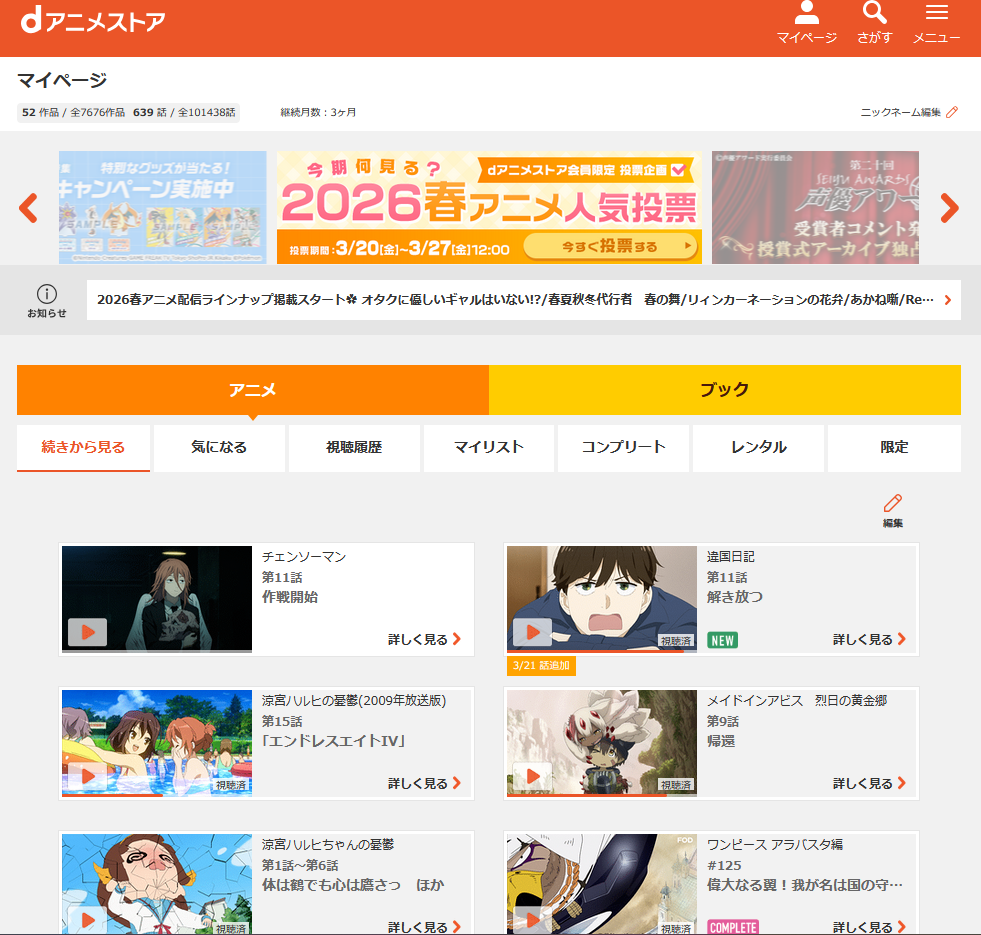Click the メイドインアビス 烈日の黄金郷 title

pos(796,700)
